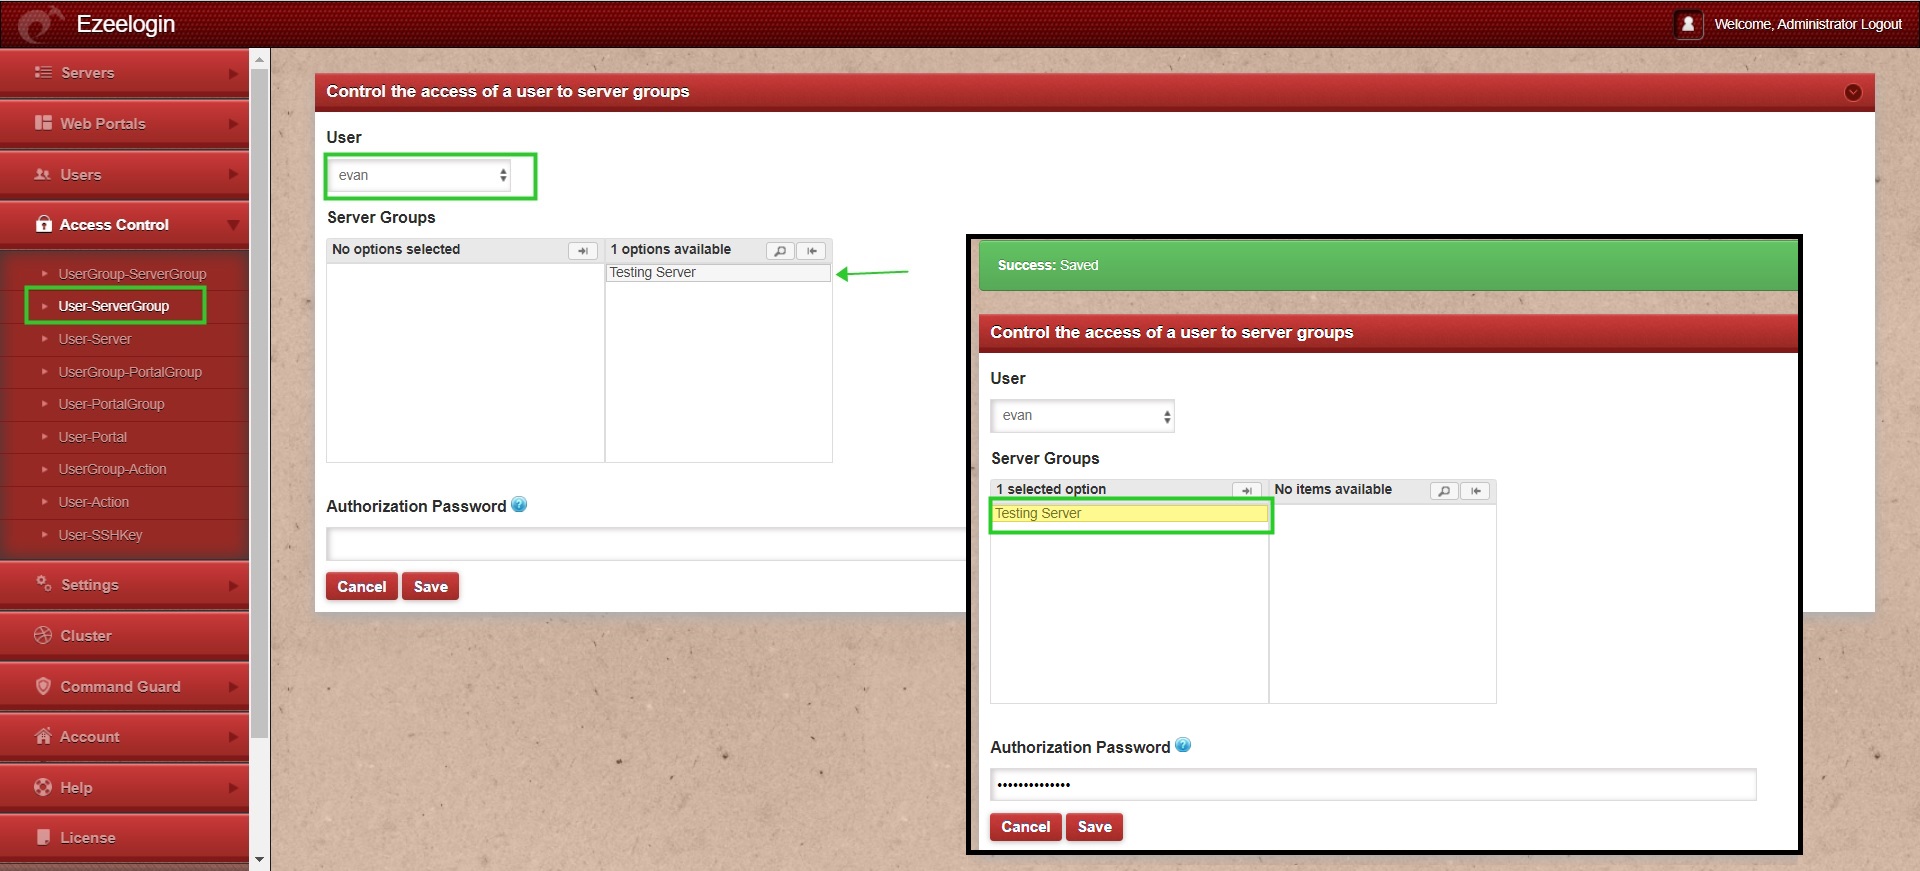Select highlighted Testing Server in inset selected list
The height and width of the screenshot is (871, 1920).
tap(1130, 513)
